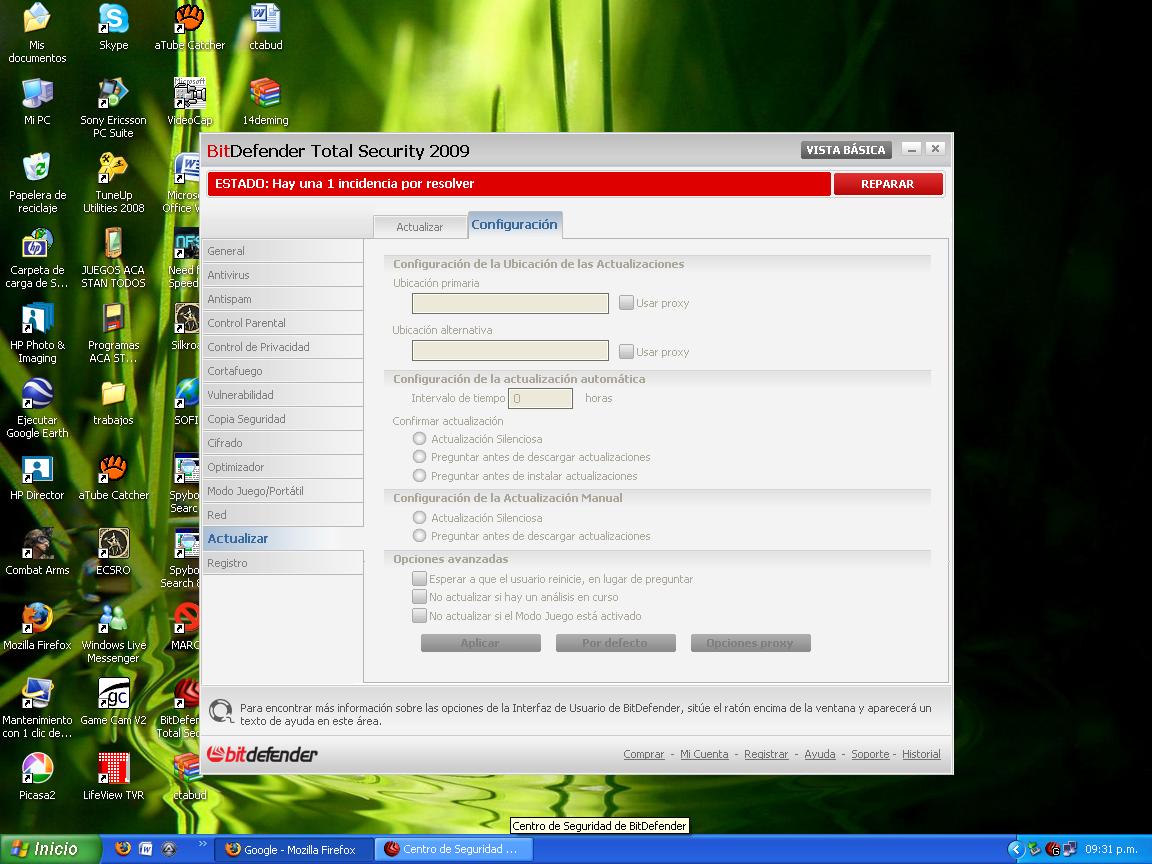Open Papelera de reciclaje
The width and height of the screenshot is (1152, 864).
click(x=37, y=182)
